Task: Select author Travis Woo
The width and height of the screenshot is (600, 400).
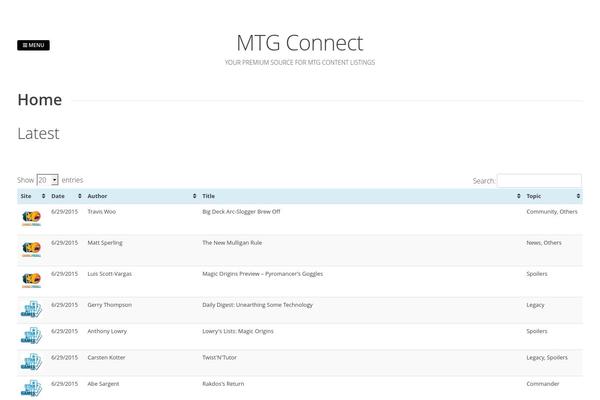Action: 101,212
